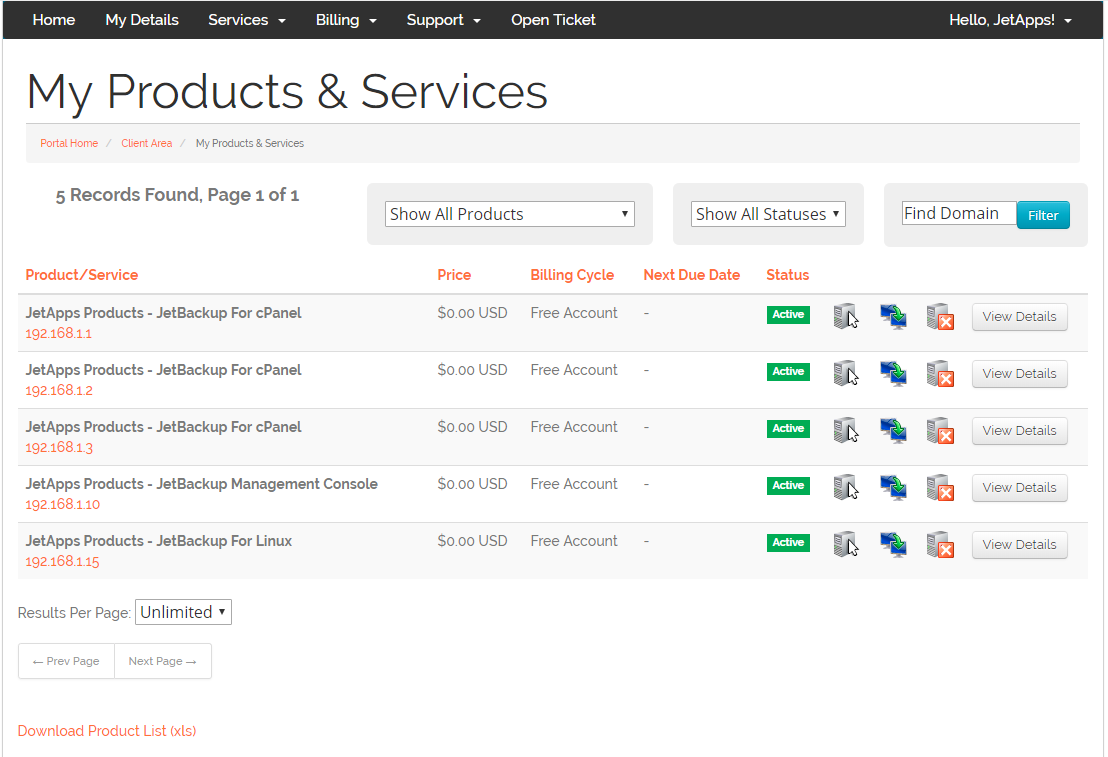The width and height of the screenshot is (1108, 757).
Task: Go to Home in navigation bar
Action: coord(54,20)
